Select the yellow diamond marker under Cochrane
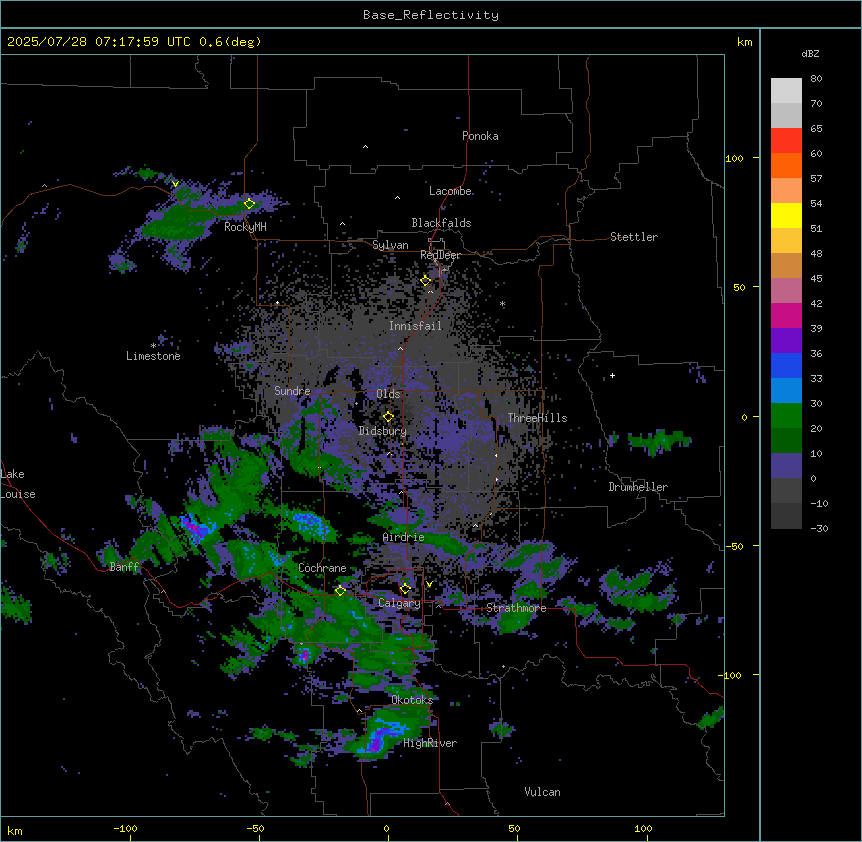The width and height of the screenshot is (862, 842). (x=340, y=591)
